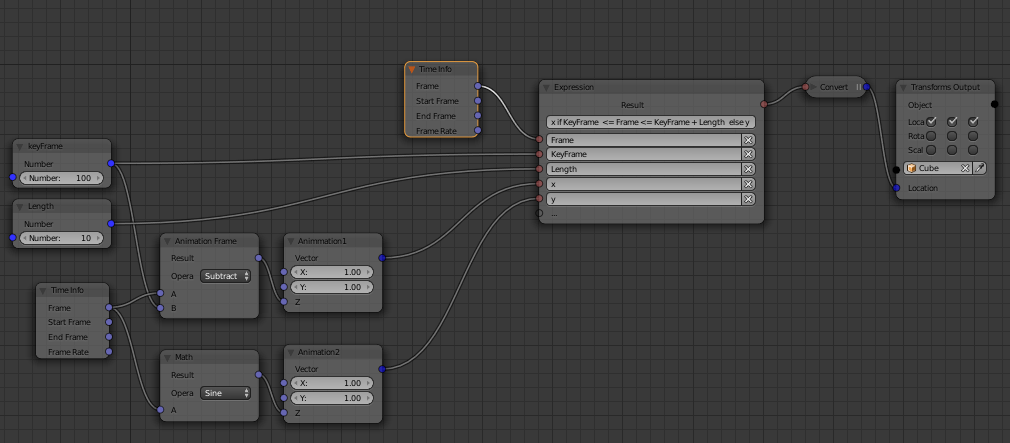Enable the last Rota checkbox
1010x443 pixels.
coord(973,136)
